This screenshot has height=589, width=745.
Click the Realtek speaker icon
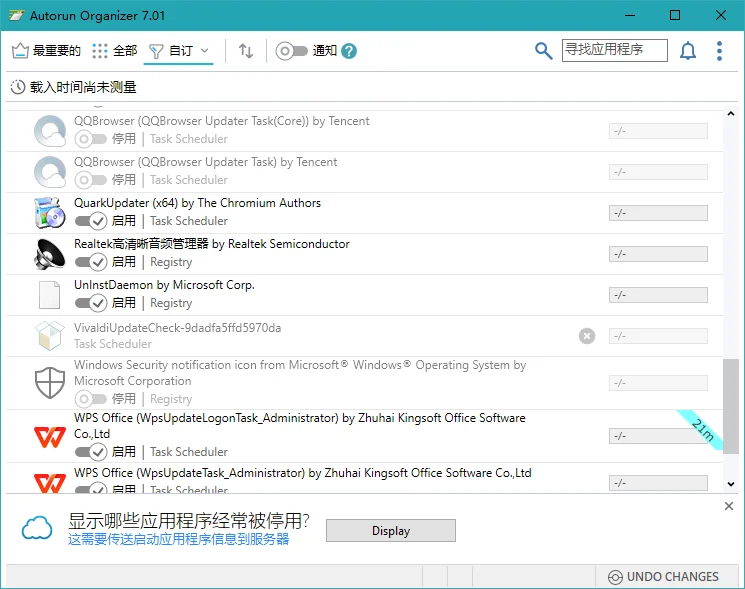click(50, 253)
